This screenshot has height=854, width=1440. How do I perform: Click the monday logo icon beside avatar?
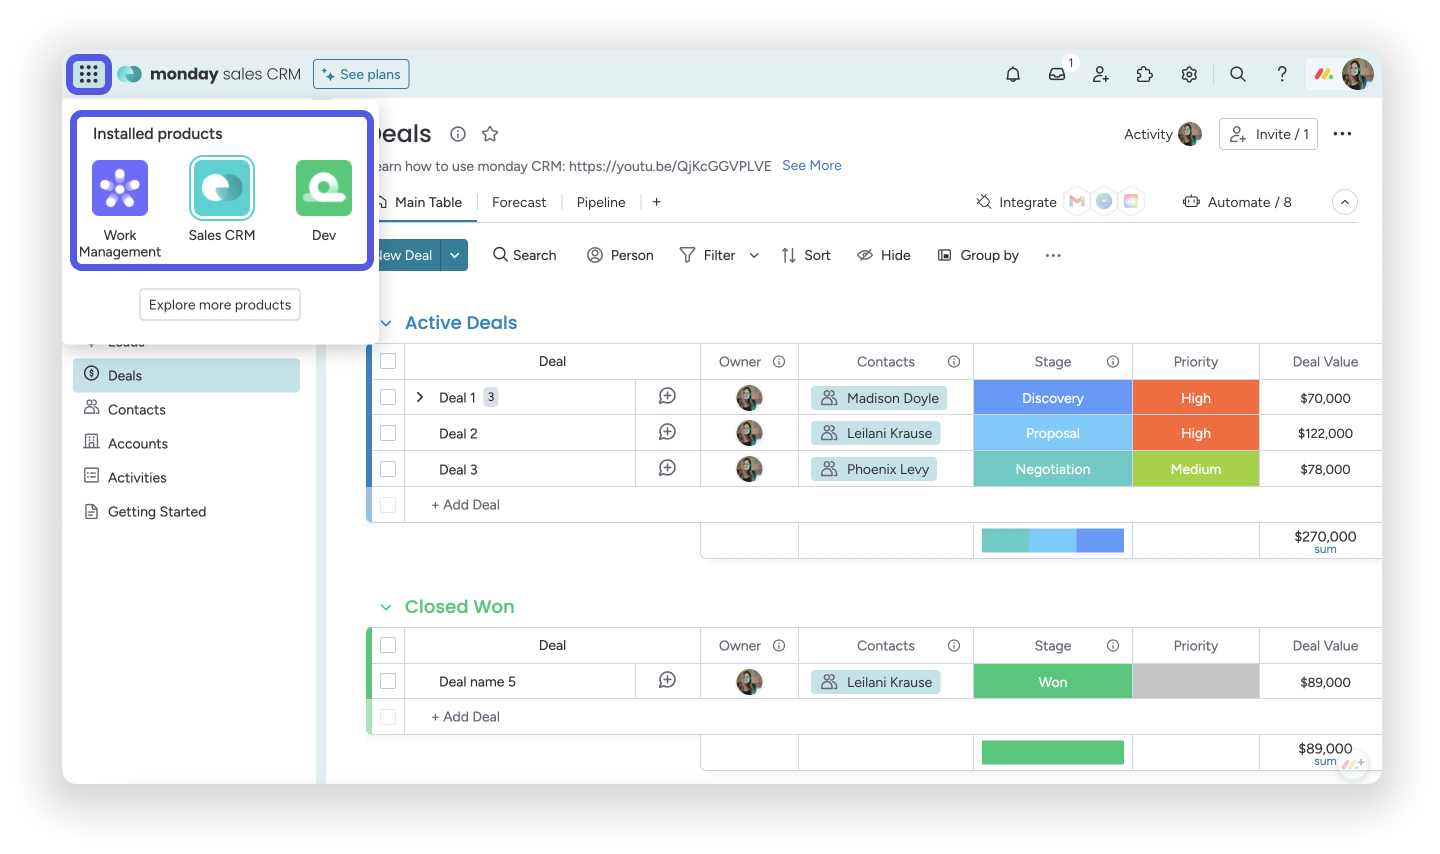1324,74
